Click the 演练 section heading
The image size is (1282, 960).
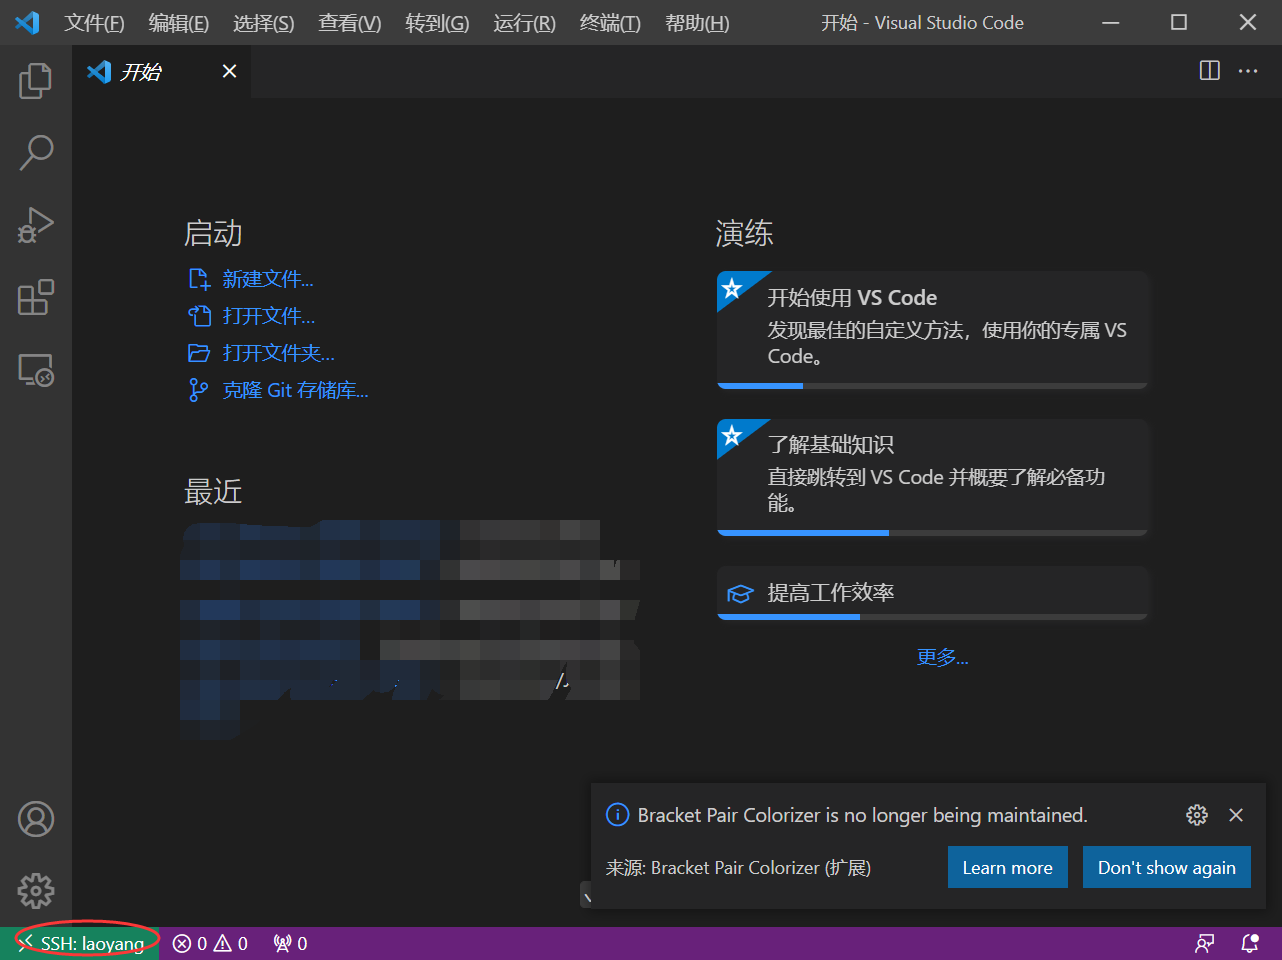(744, 233)
